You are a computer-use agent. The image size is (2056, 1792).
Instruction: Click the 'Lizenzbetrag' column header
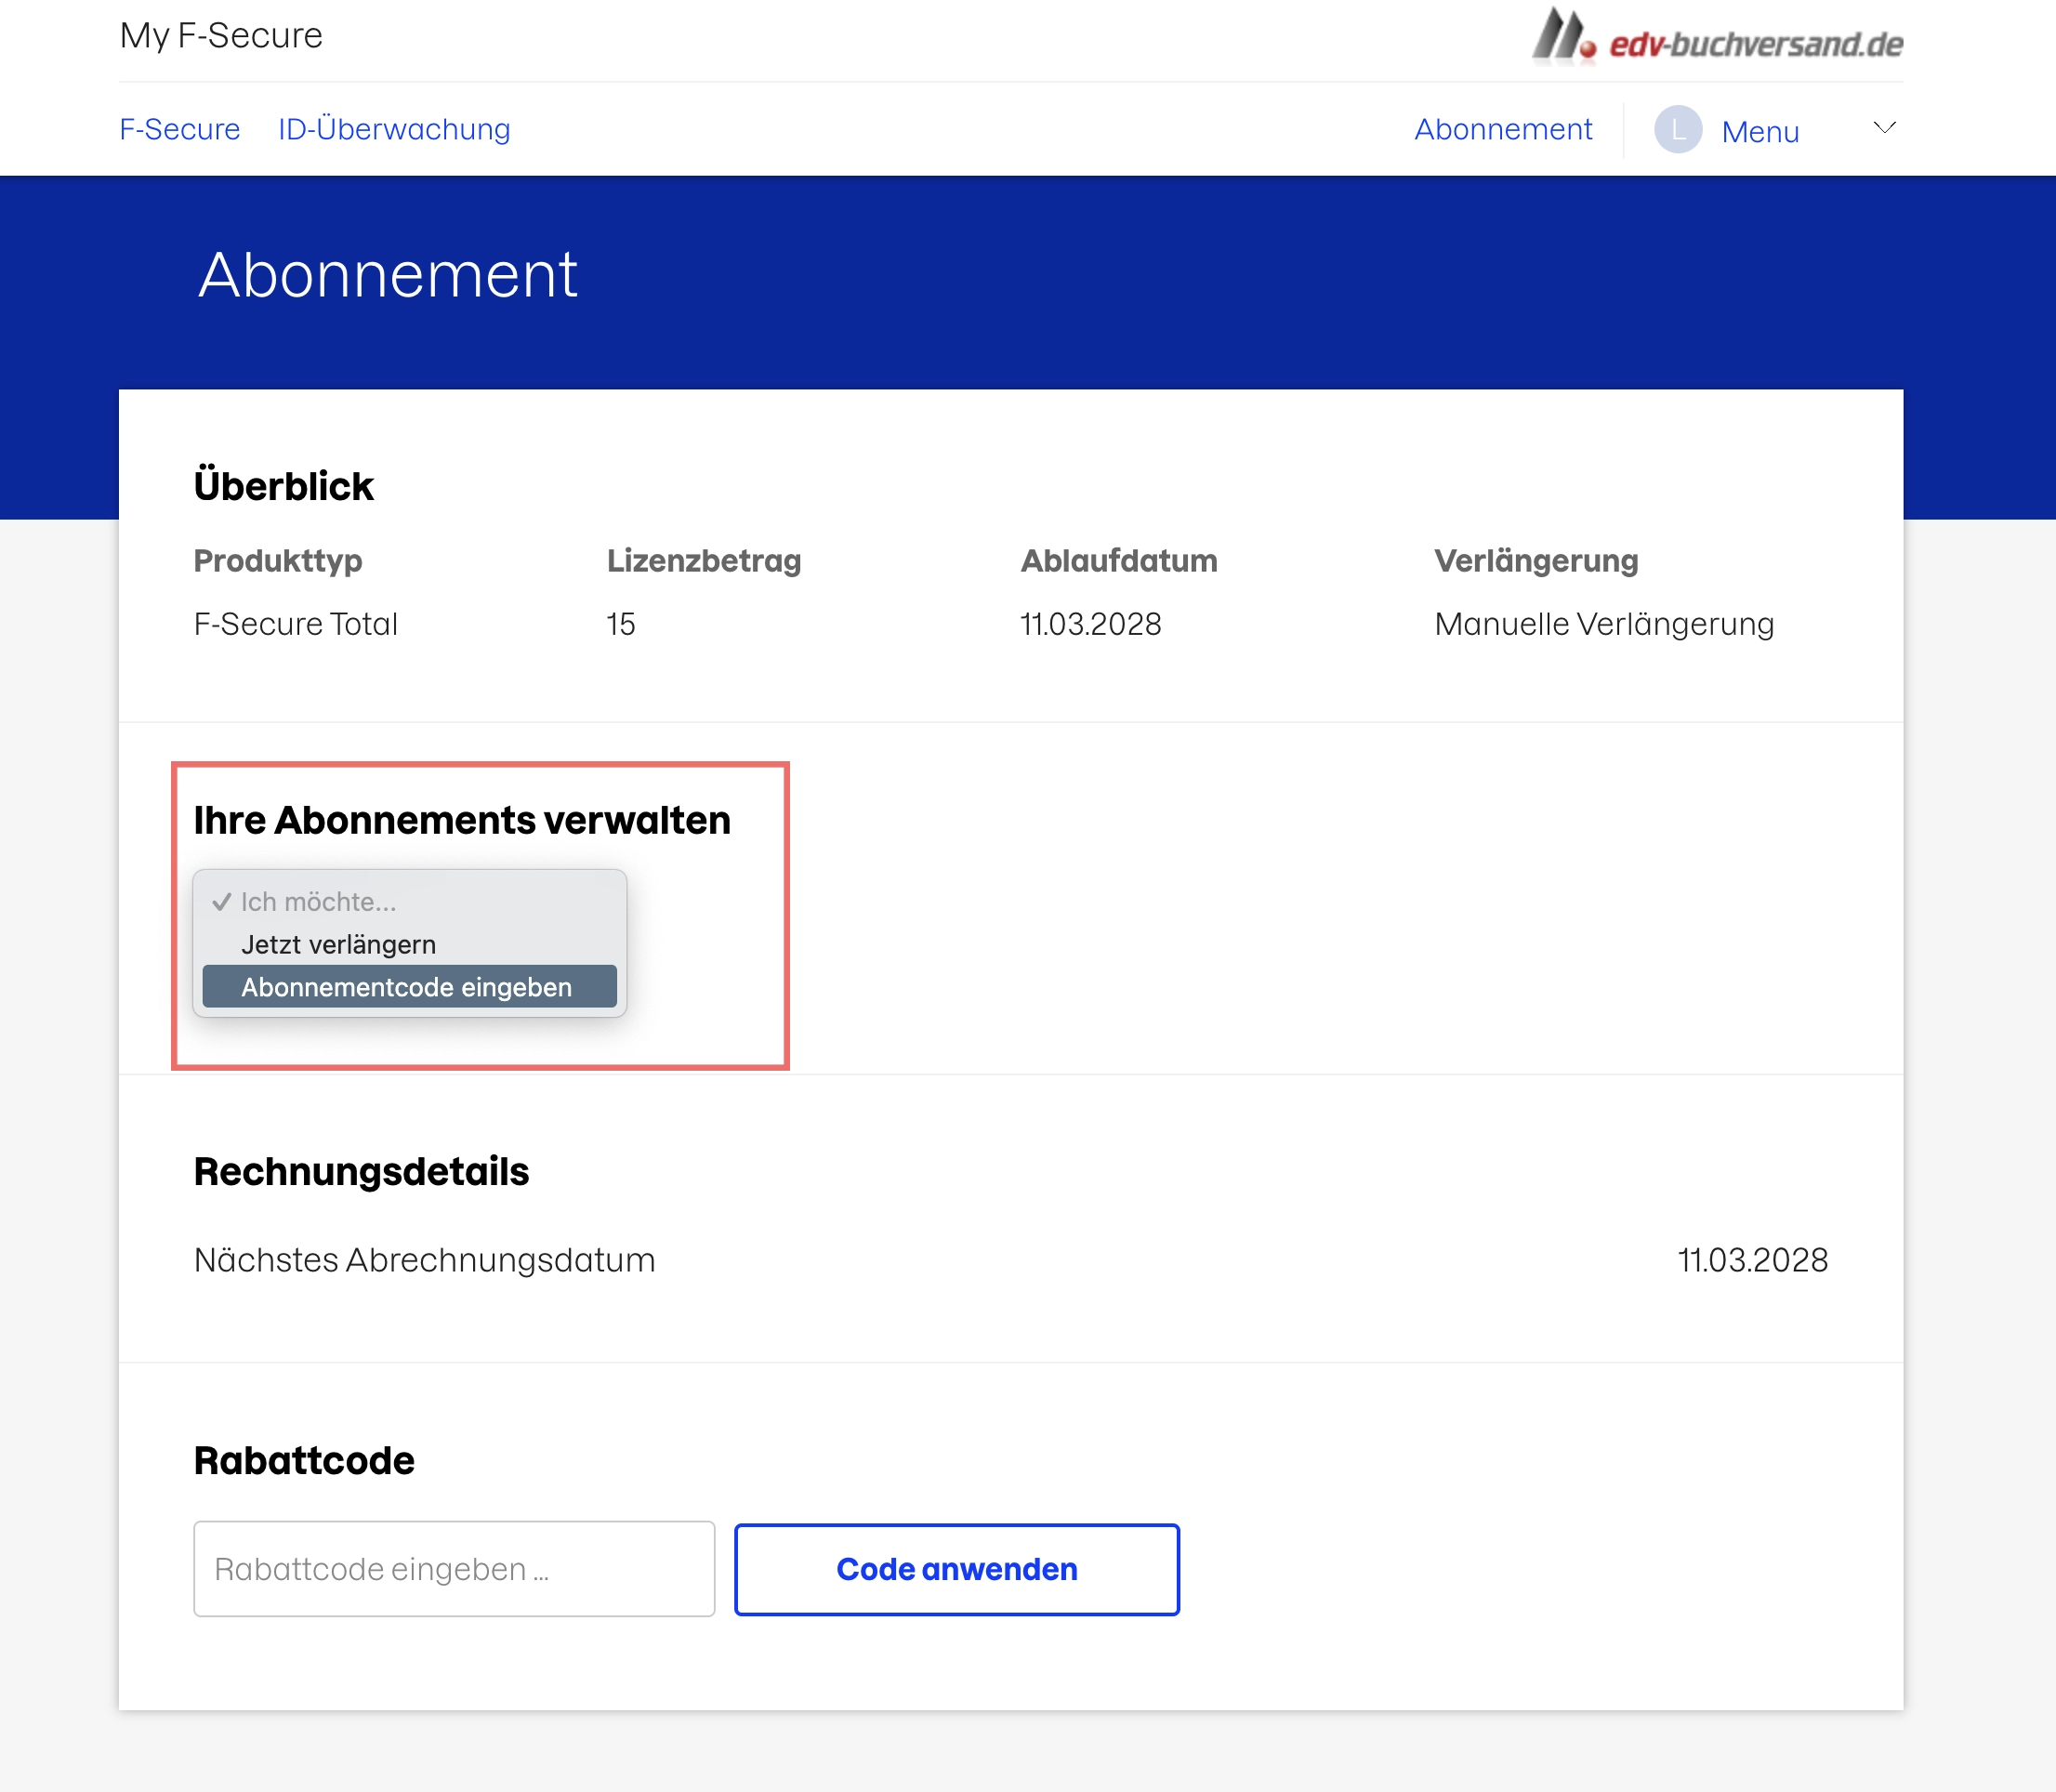(704, 561)
